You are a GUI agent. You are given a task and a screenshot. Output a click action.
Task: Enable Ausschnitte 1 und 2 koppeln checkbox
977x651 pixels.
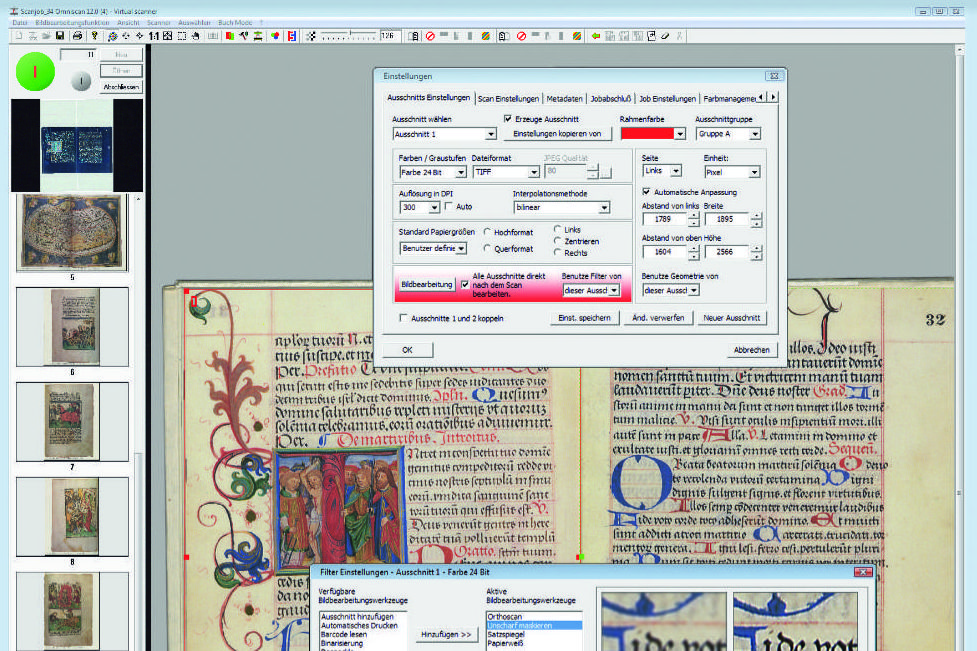tap(403, 318)
